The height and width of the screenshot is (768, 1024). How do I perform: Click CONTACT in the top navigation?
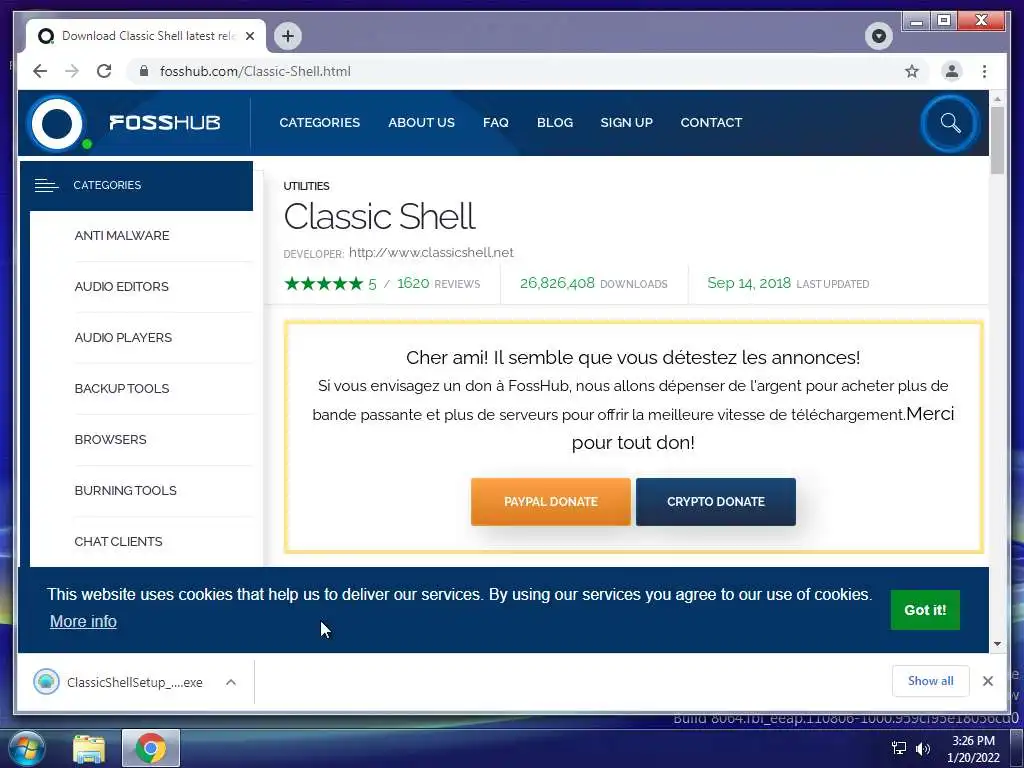tap(711, 122)
